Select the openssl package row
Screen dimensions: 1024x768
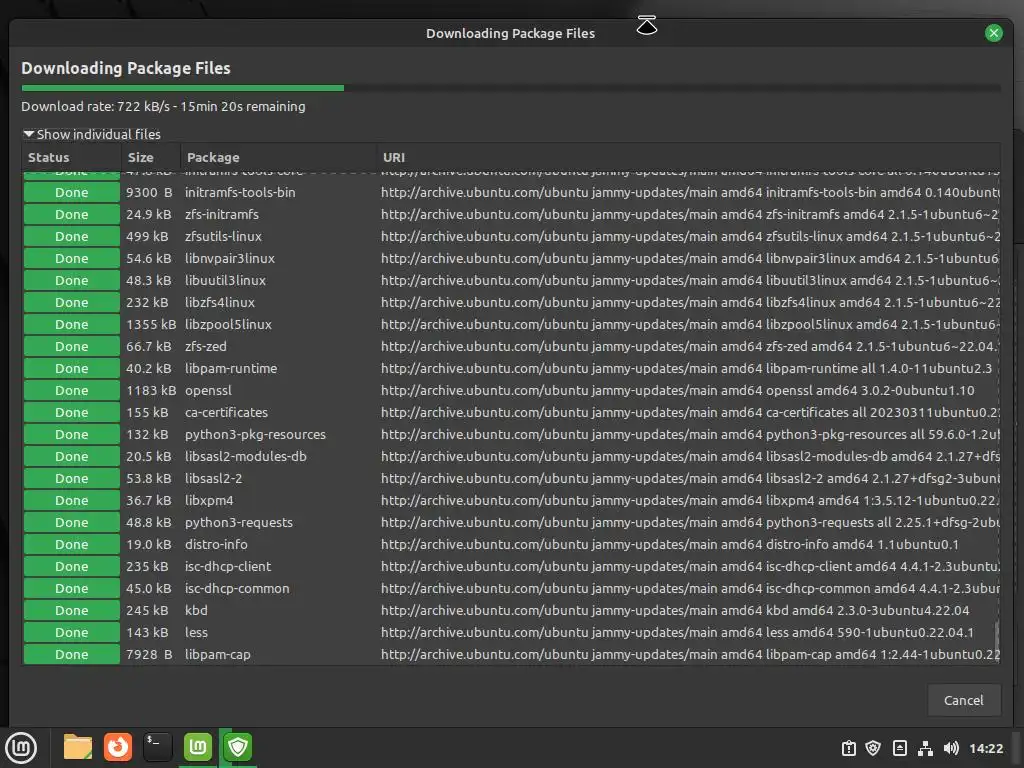(x=511, y=391)
